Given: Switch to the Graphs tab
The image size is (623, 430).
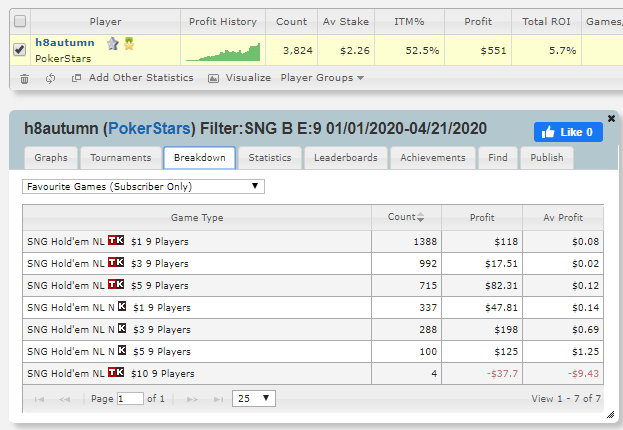Looking at the screenshot, I should [51, 158].
